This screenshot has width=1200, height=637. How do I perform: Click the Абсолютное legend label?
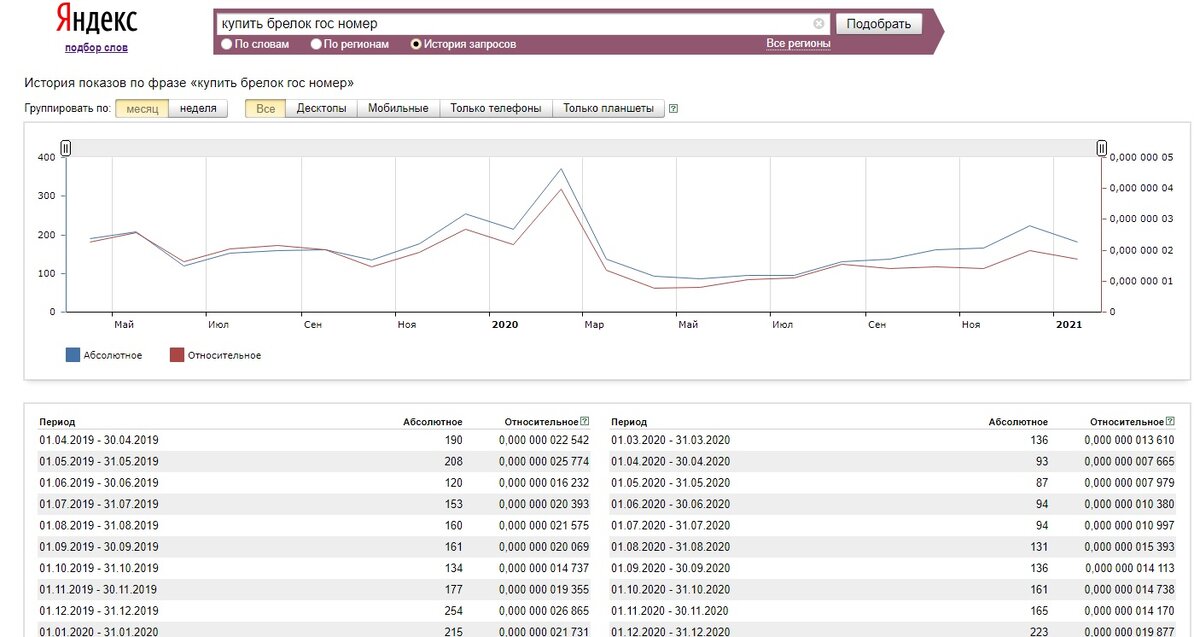click(114, 356)
